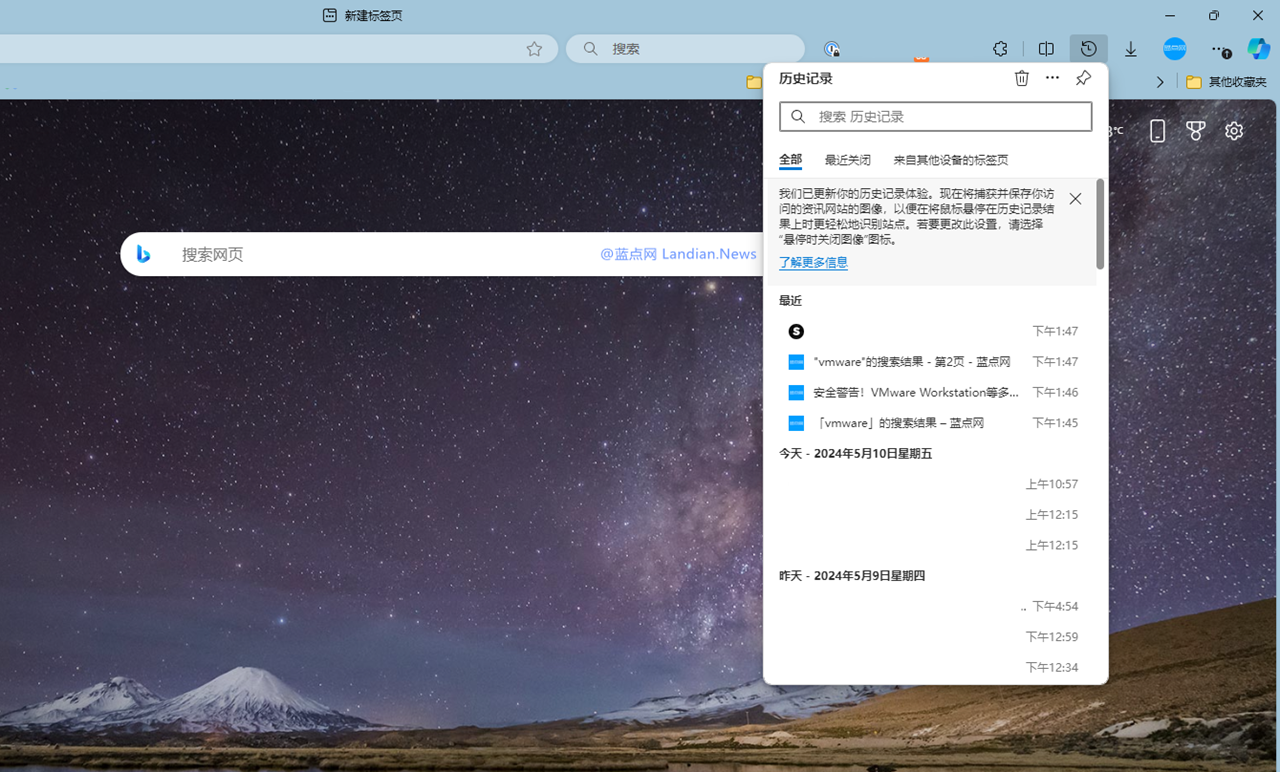Open page settings gear on new tab page
This screenshot has width=1280, height=772.
pos(1234,131)
